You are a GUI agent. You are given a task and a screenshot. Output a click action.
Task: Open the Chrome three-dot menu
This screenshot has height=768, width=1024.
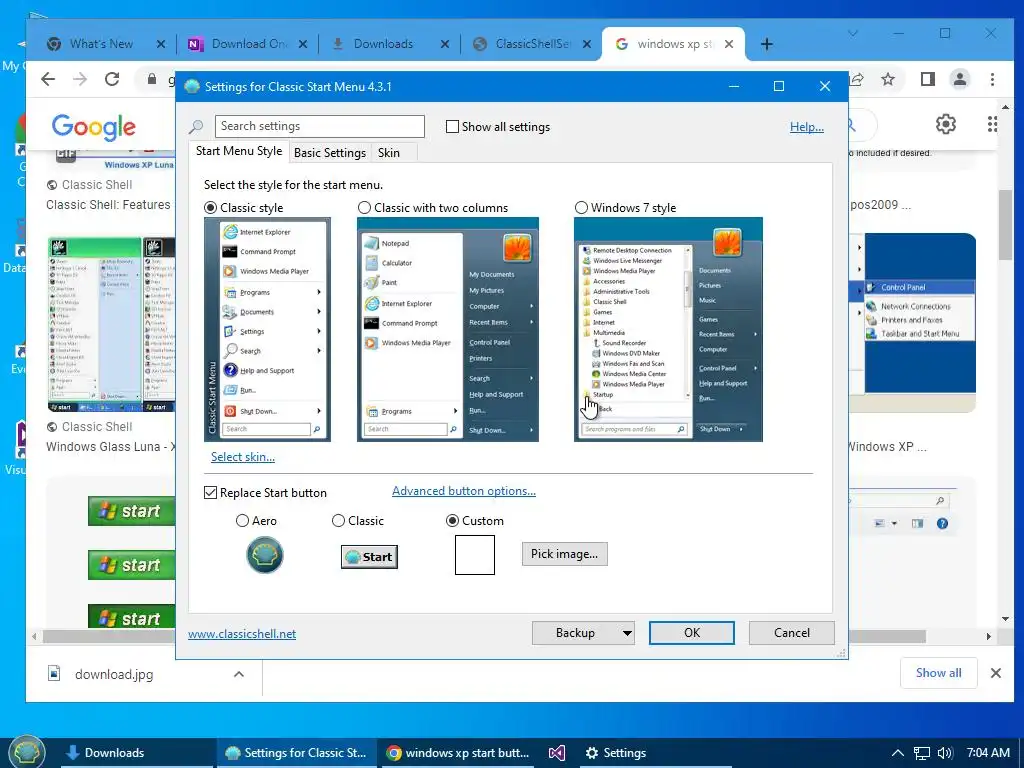click(992, 79)
